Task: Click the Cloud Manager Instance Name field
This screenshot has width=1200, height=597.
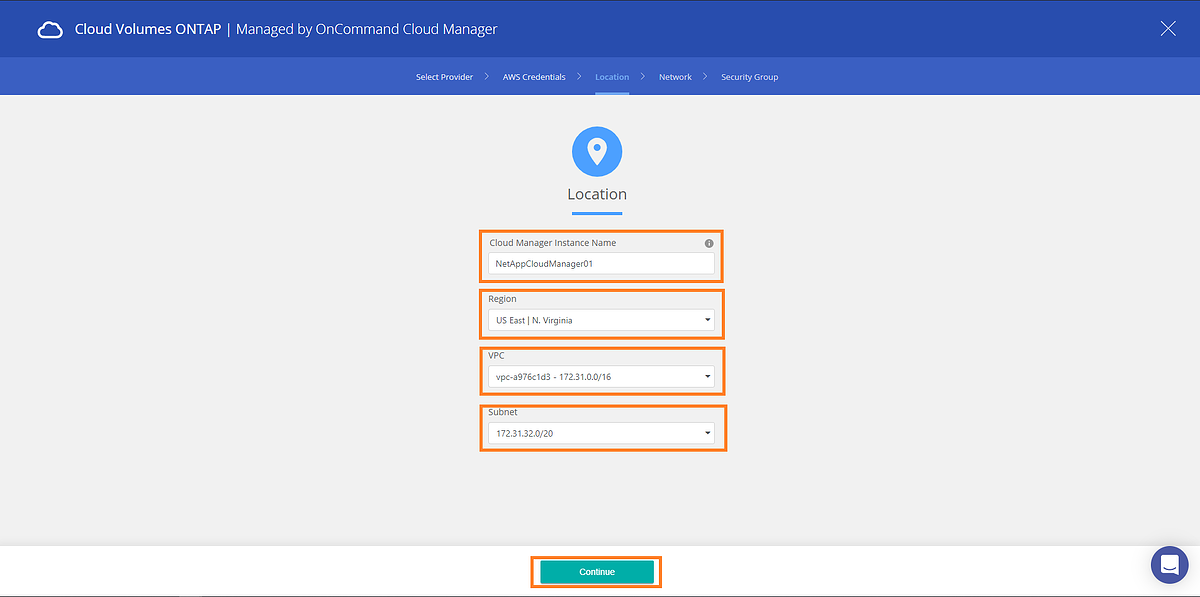Action: (x=602, y=264)
